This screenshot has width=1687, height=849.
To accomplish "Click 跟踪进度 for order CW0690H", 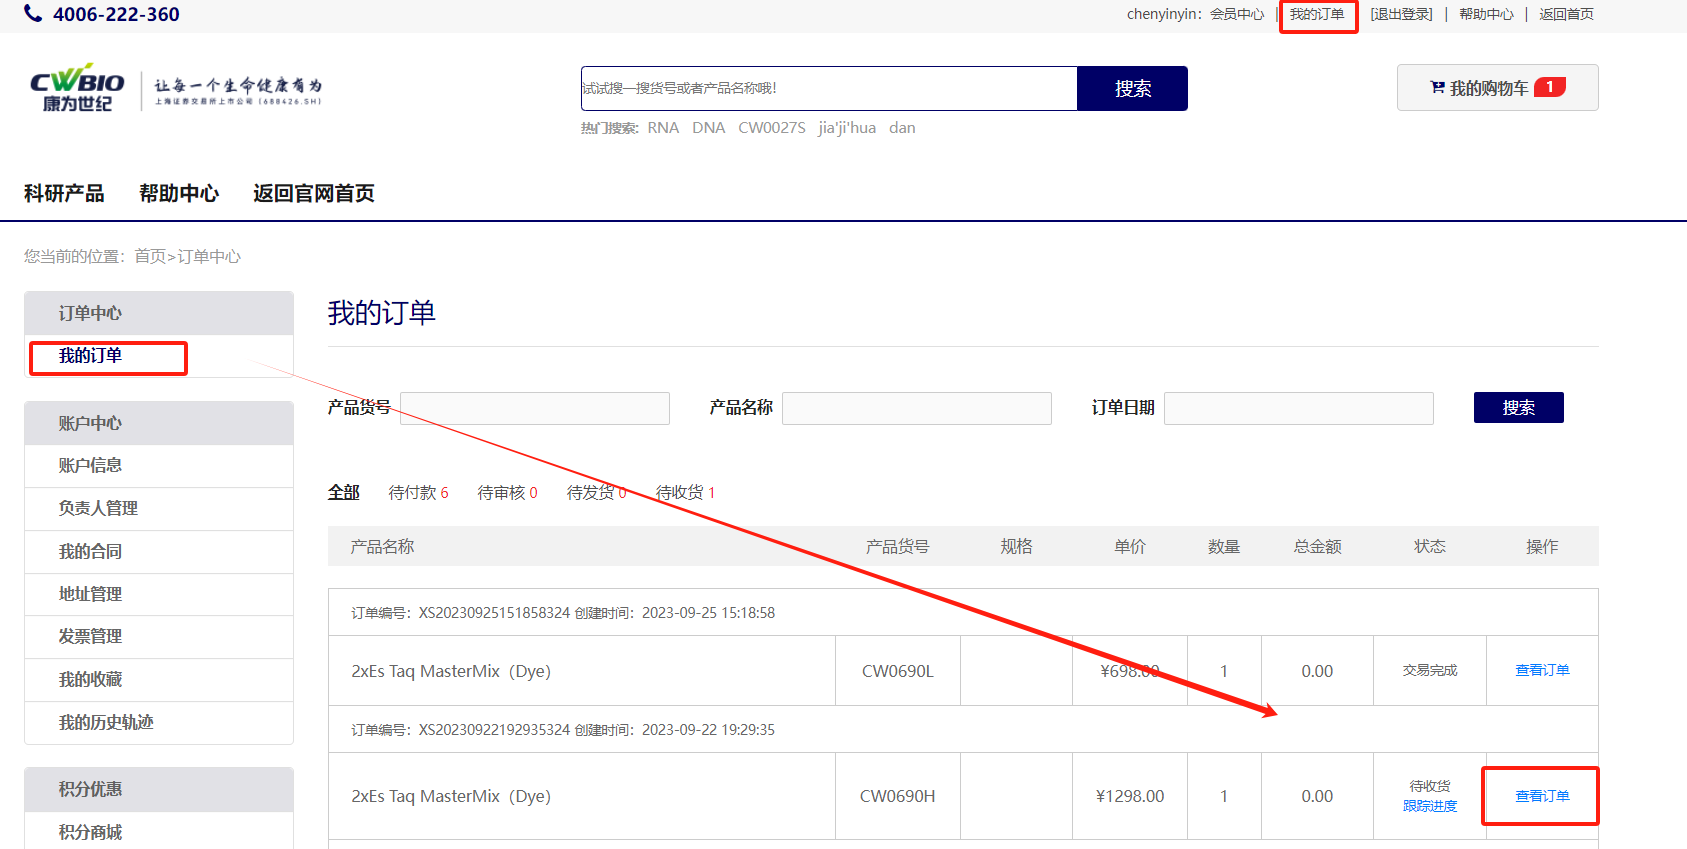I will point(1429,806).
